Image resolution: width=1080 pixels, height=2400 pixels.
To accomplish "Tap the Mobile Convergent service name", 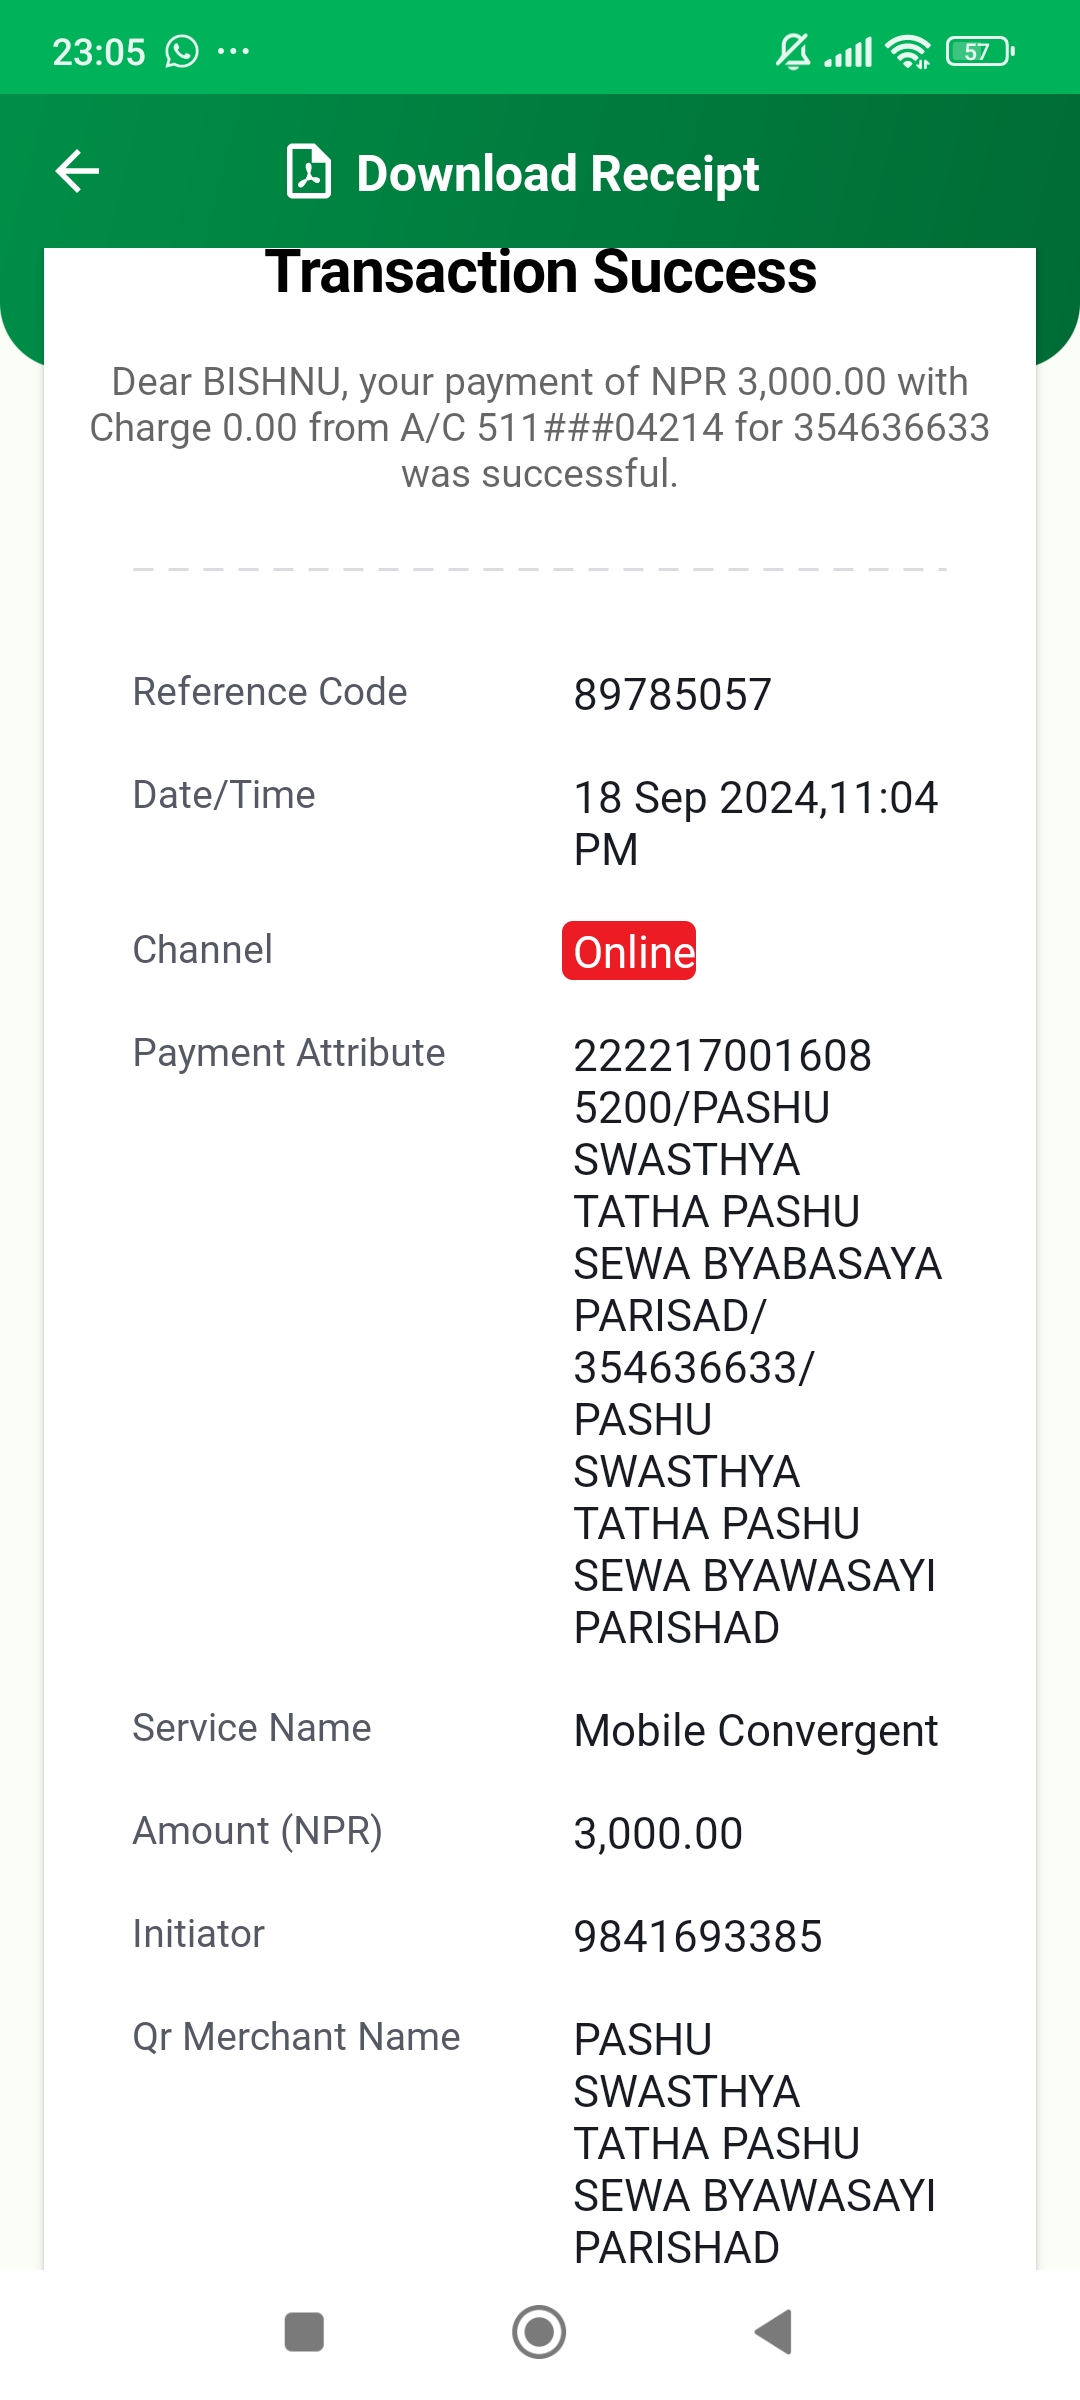I will click(x=756, y=1731).
